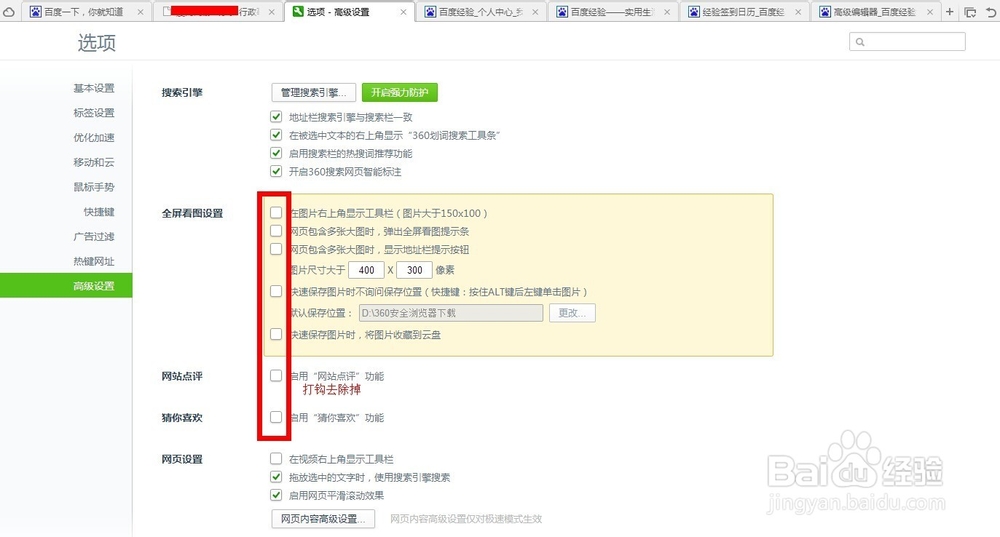Enable the 猜你喜欢 feature checkbox

tap(276, 417)
